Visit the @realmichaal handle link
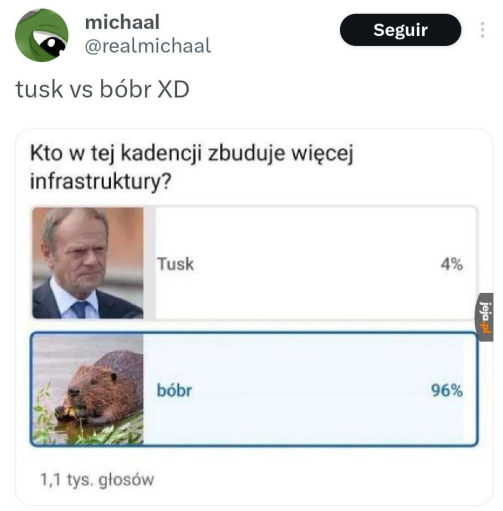The width and height of the screenshot is (503, 511). (x=148, y=46)
